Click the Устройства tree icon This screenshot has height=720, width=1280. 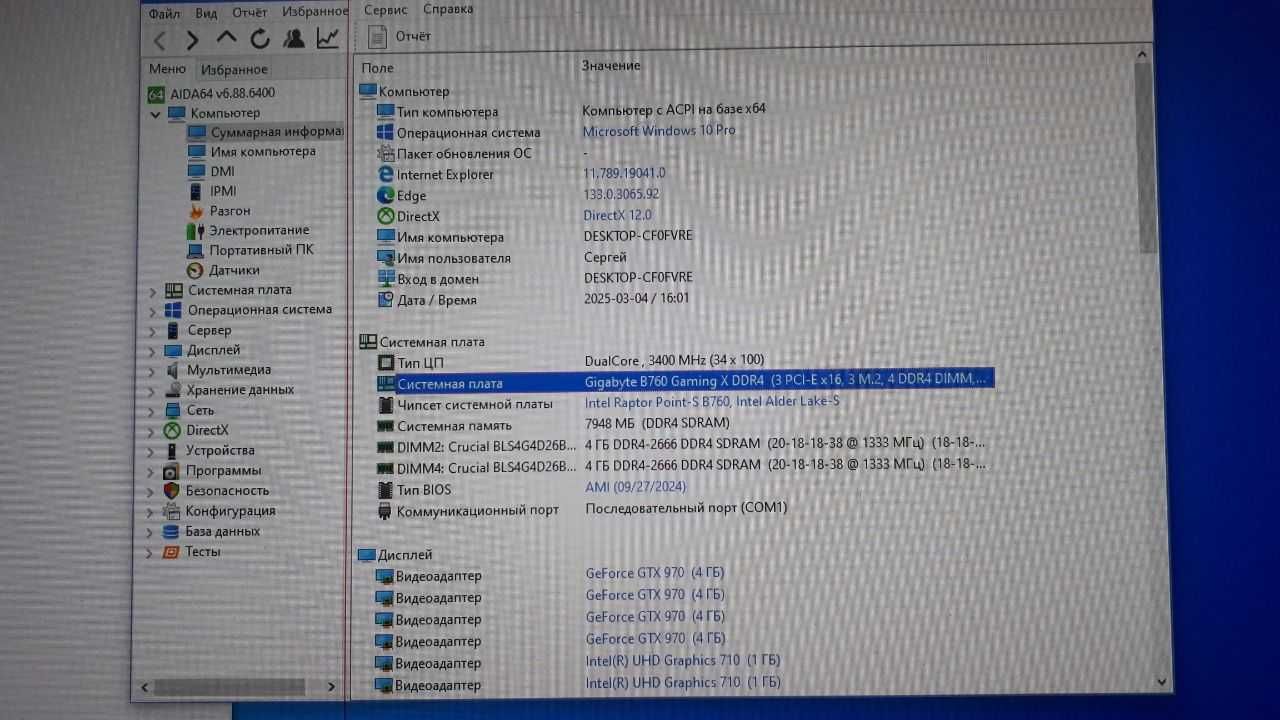[172, 451]
